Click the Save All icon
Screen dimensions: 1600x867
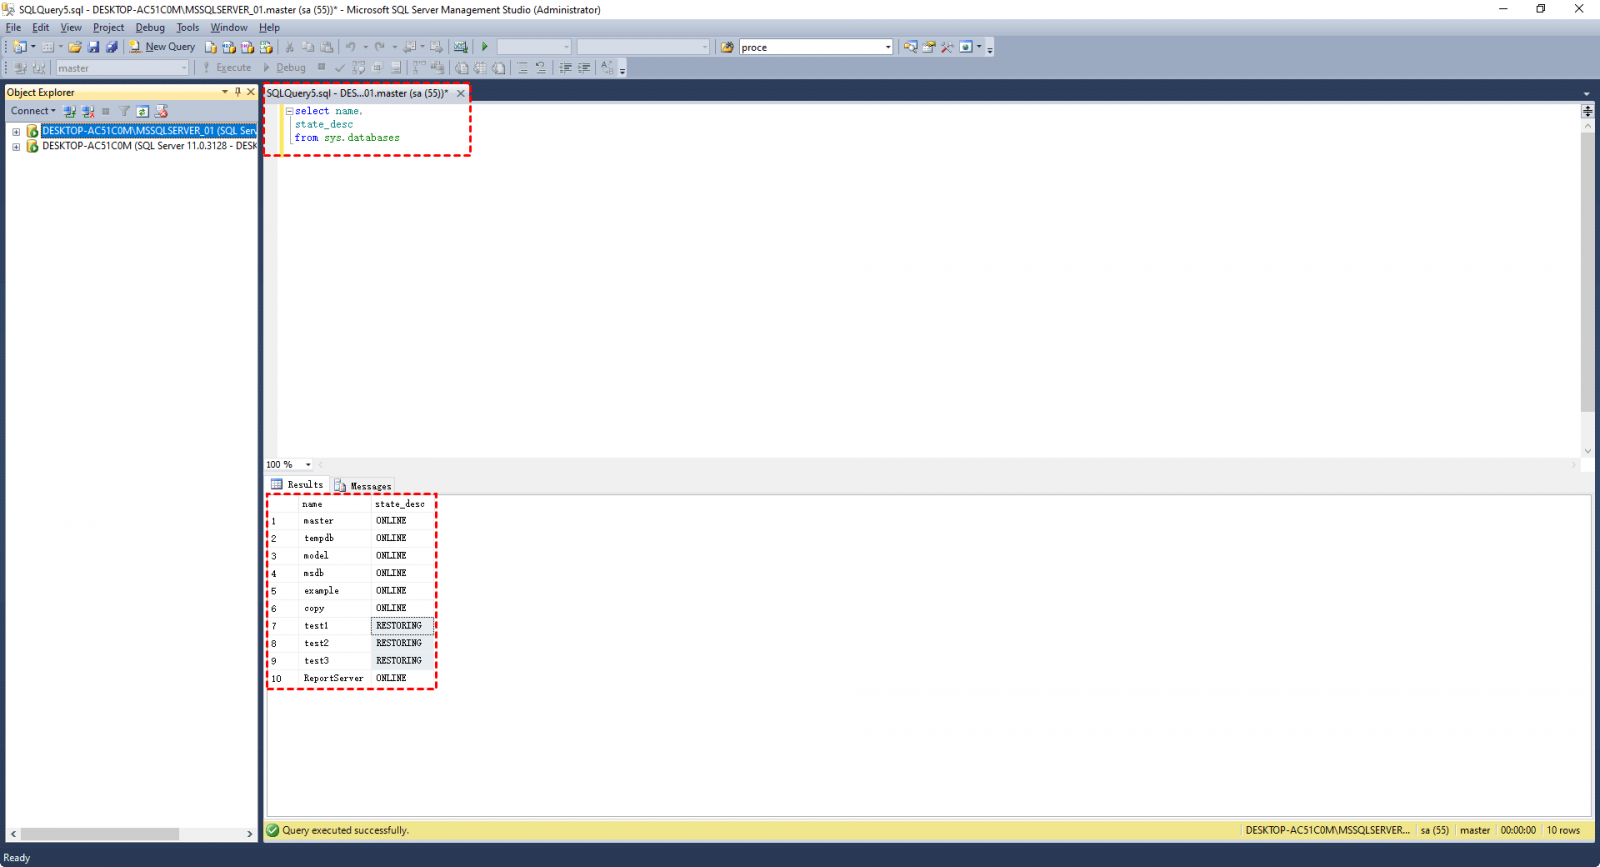(x=112, y=47)
